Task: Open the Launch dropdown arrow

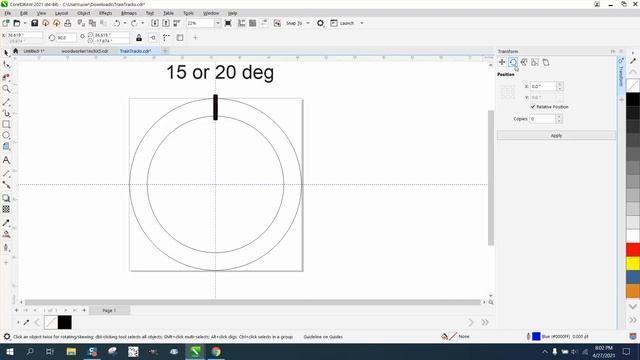Action: [x=362, y=23]
